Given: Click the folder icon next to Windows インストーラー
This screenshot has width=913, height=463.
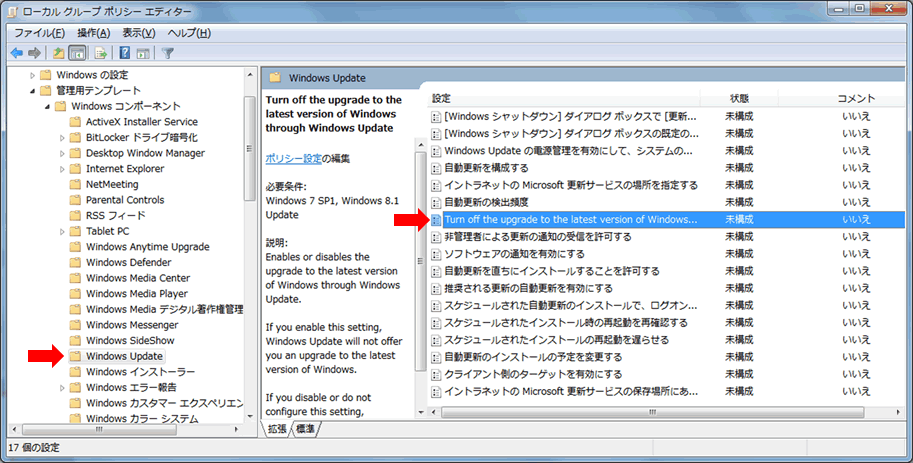Looking at the screenshot, I should [x=75, y=372].
